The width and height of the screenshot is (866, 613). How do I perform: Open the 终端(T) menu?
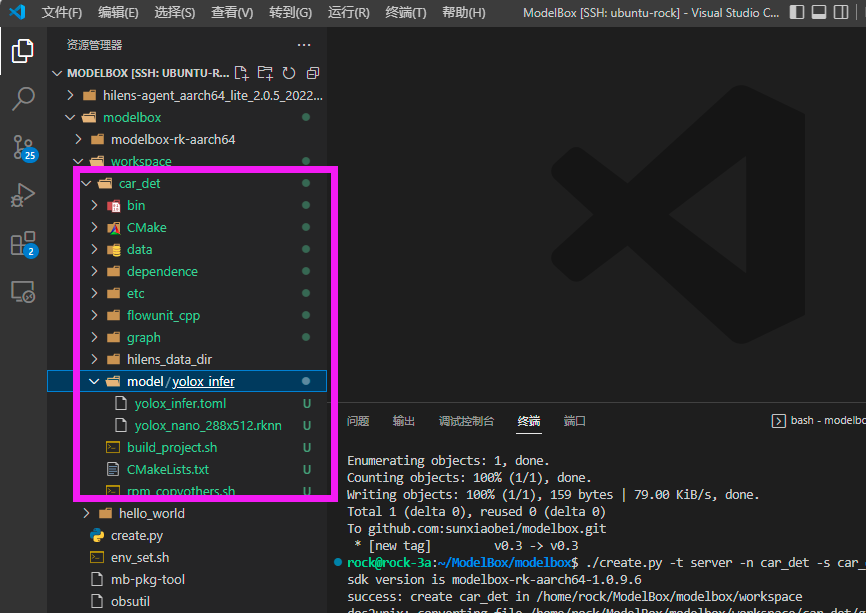click(406, 13)
